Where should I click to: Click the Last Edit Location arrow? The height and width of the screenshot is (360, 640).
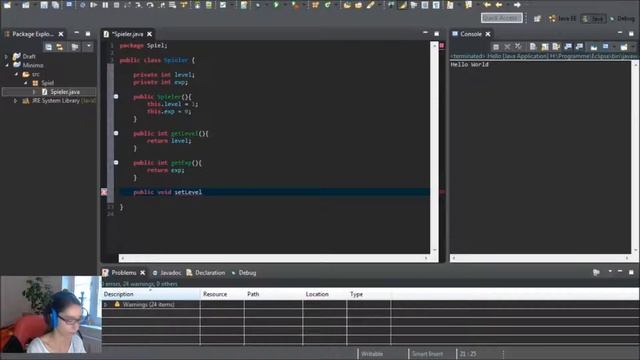[x=487, y=5]
